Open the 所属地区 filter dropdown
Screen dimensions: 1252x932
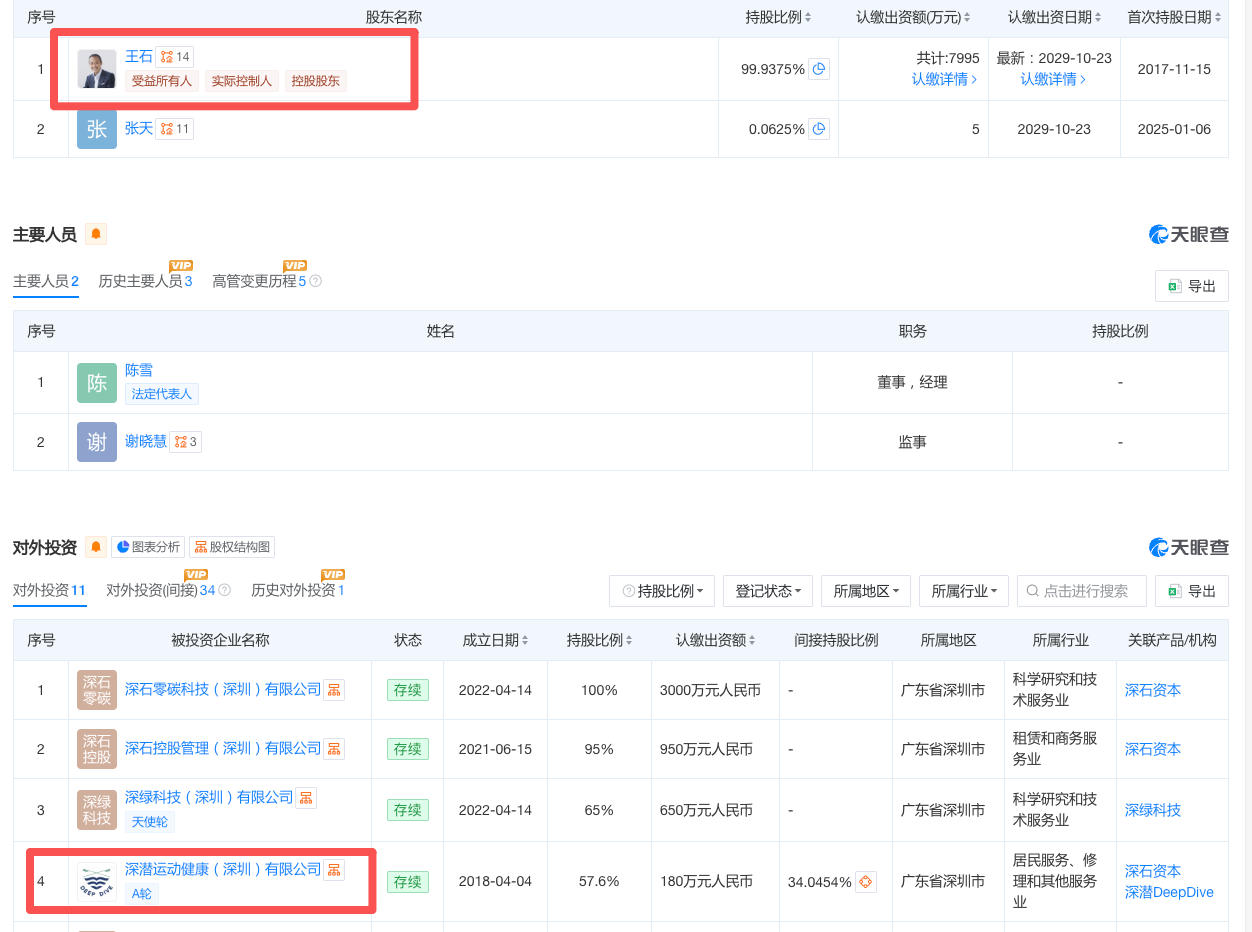pyautogui.click(x=866, y=591)
